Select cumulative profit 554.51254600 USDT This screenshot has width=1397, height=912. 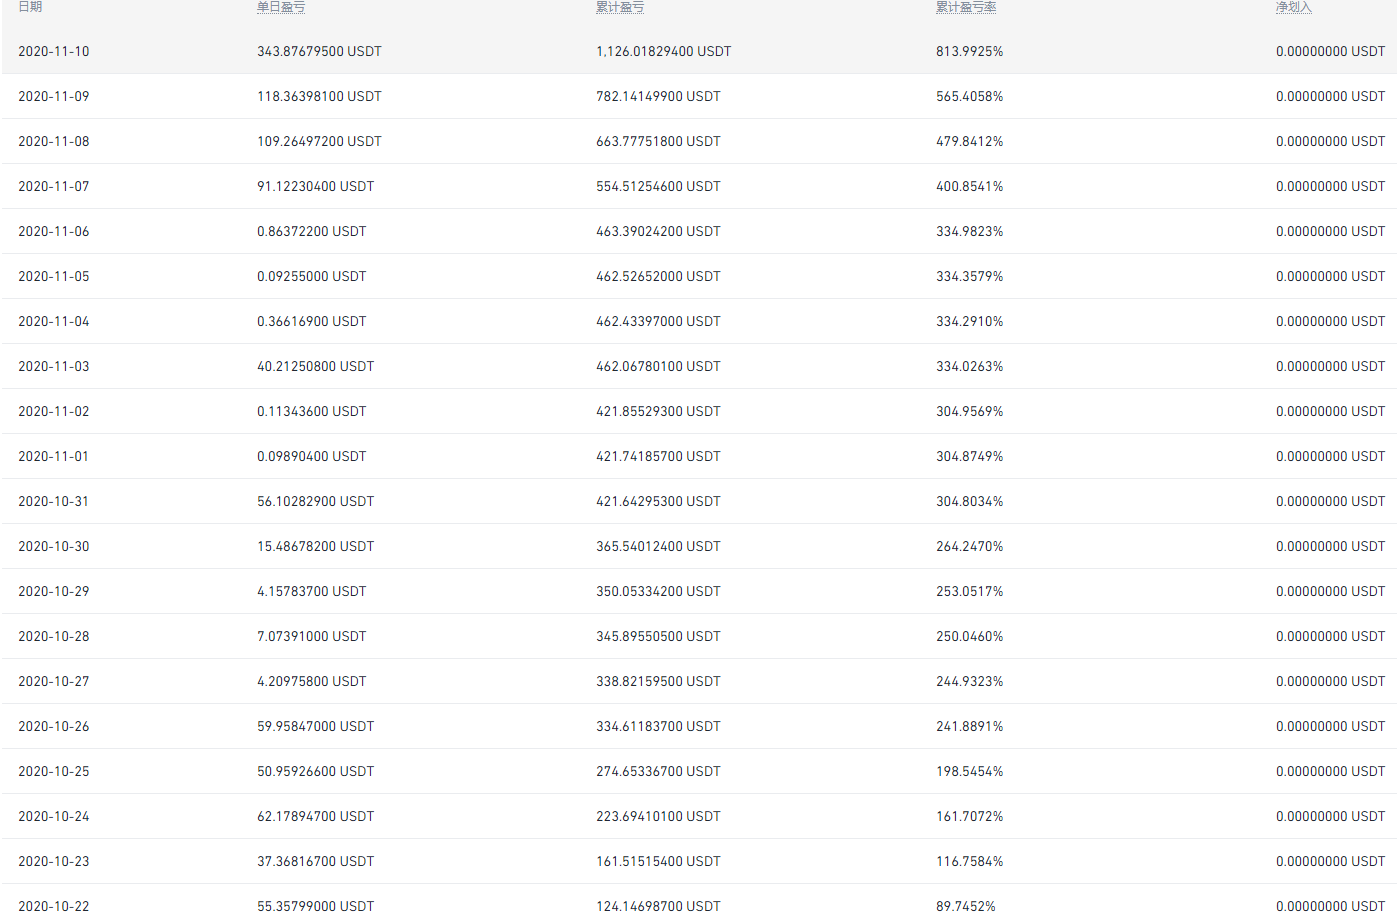click(658, 186)
